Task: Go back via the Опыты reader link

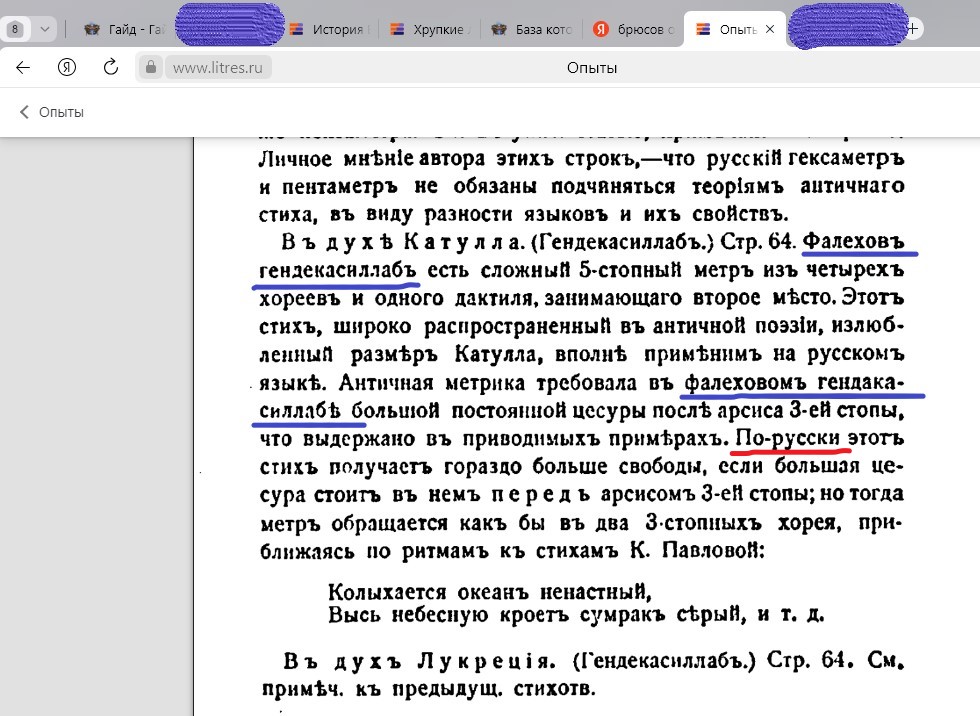Action: [x=60, y=112]
